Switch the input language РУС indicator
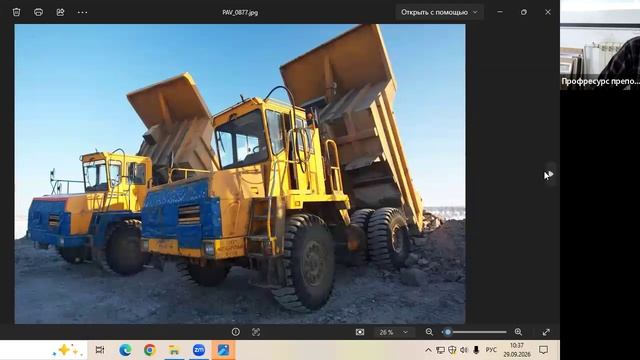The height and width of the screenshot is (360, 640). [491, 350]
